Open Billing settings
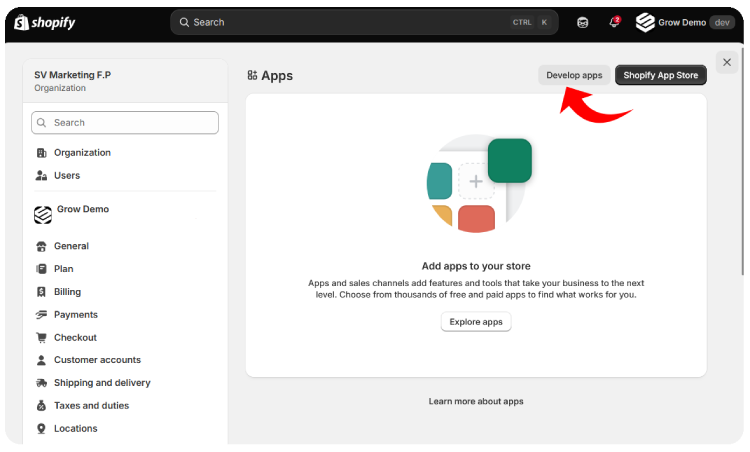This screenshot has height=452, width=750. coord(67,292)
